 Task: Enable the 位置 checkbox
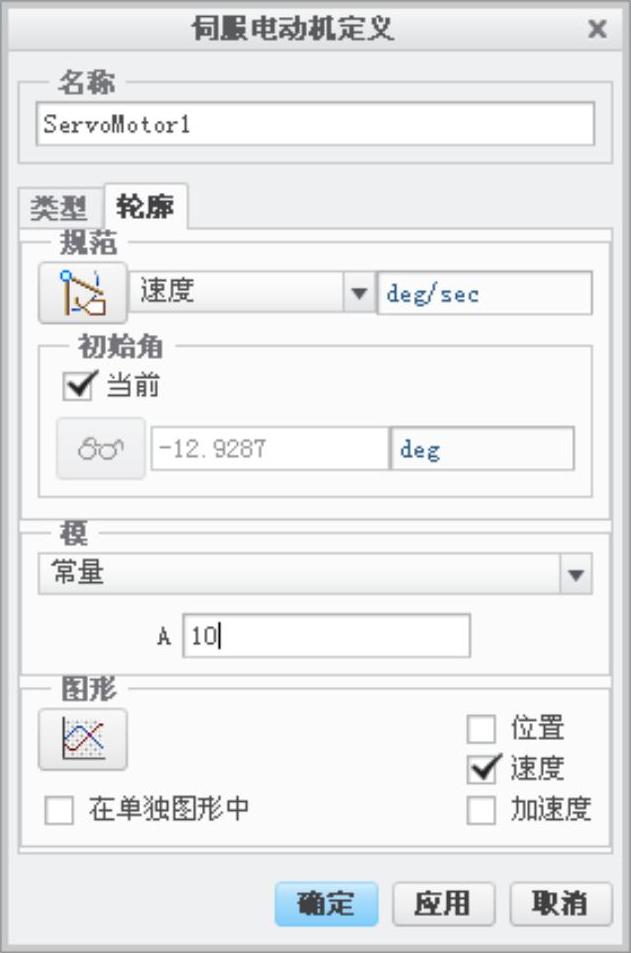pyautogui.click(x=481, y=728)
